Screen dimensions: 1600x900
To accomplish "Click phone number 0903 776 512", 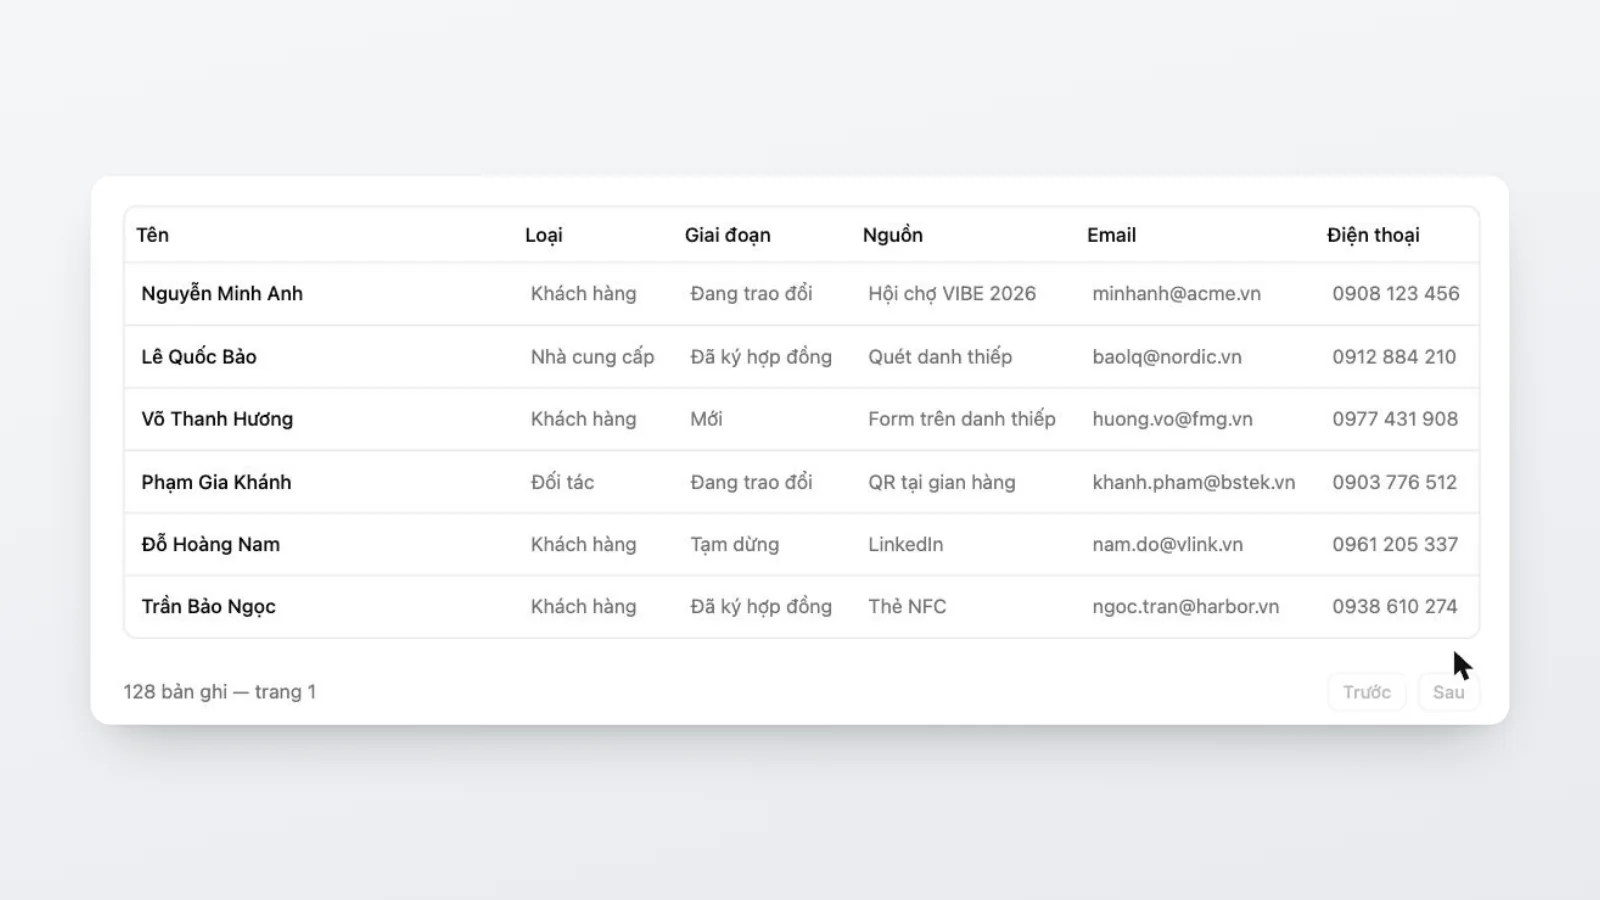I will pyautogui.click(x=1394, y=482).
